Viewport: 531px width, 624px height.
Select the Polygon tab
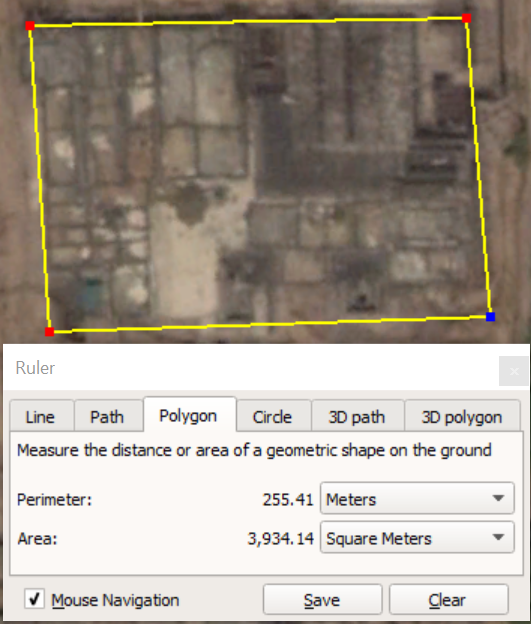coord(190,415)
